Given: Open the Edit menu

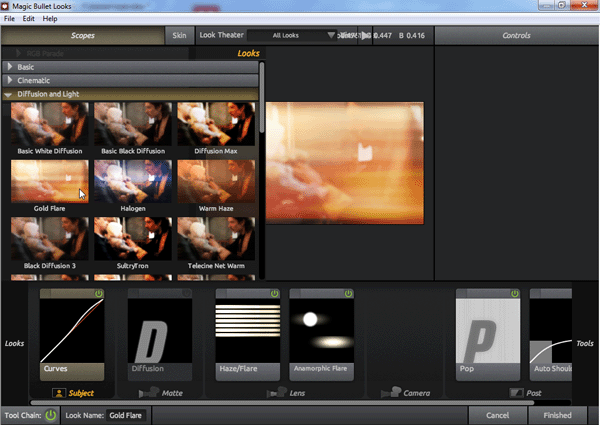Looking at the screenshot, I should (28, 19).
